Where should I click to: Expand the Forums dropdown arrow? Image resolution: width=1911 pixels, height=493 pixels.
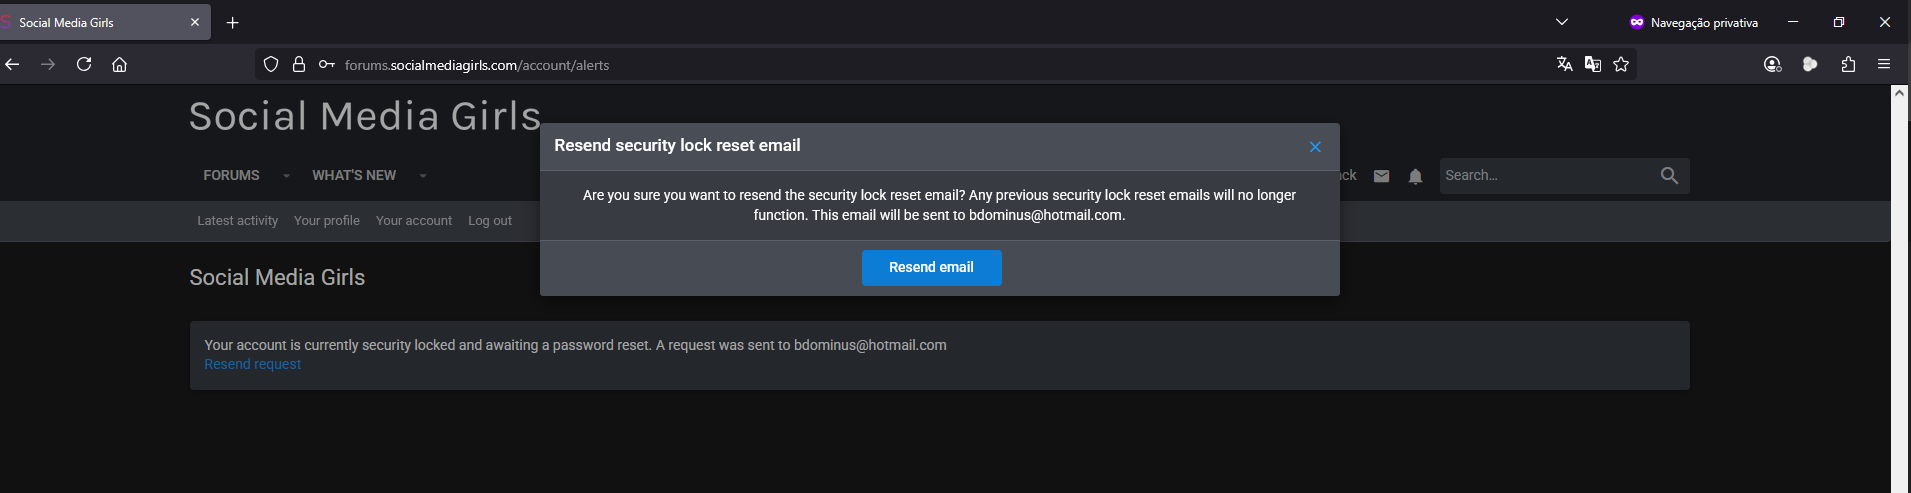[286, 176]
